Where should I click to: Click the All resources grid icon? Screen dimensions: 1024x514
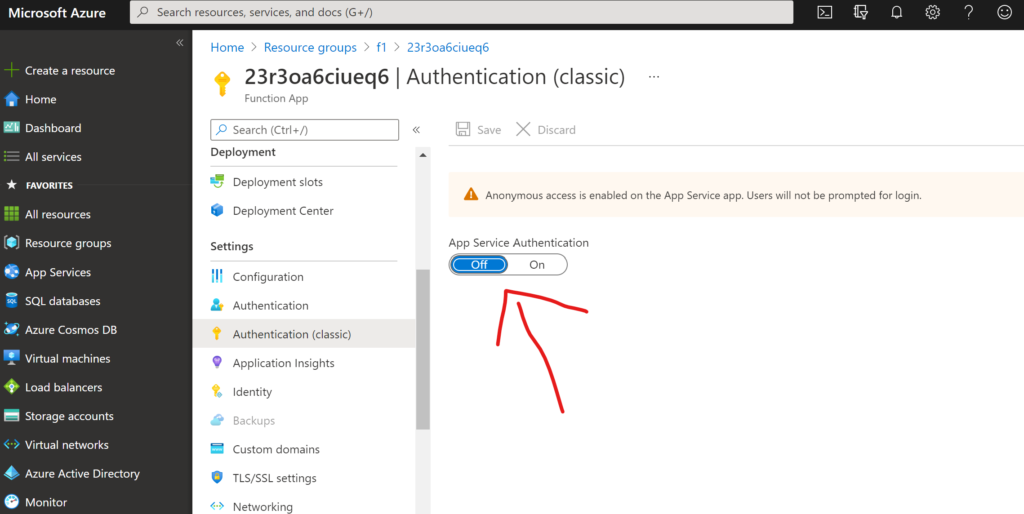11,214
